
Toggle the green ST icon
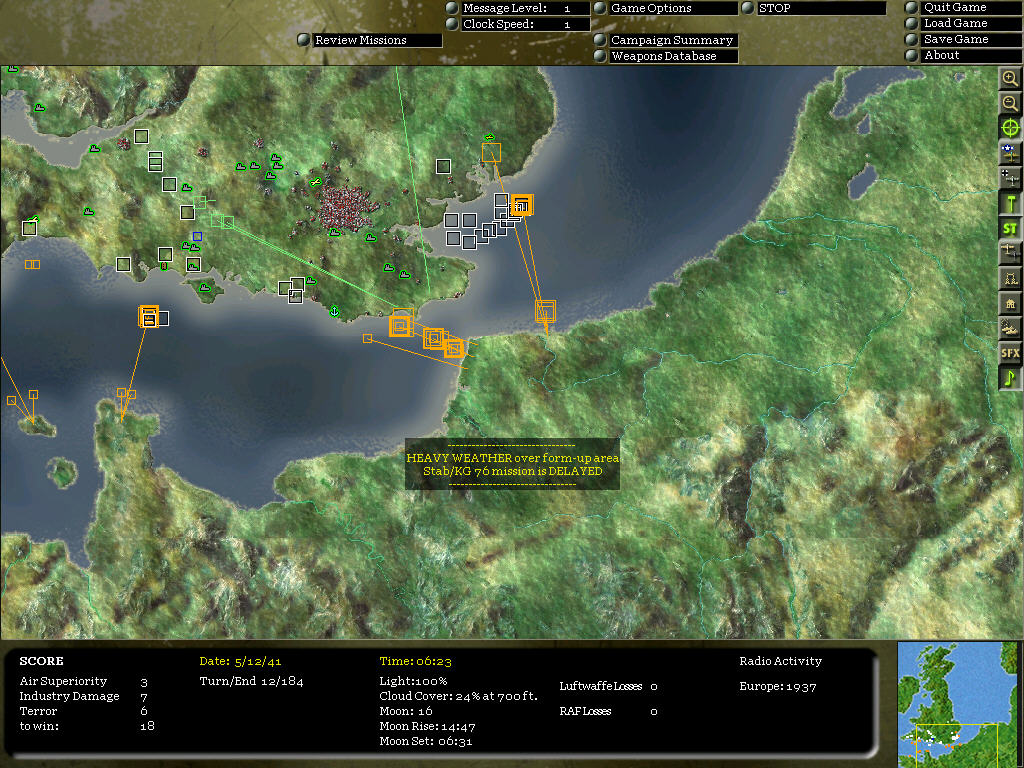tap(1010, 228)
